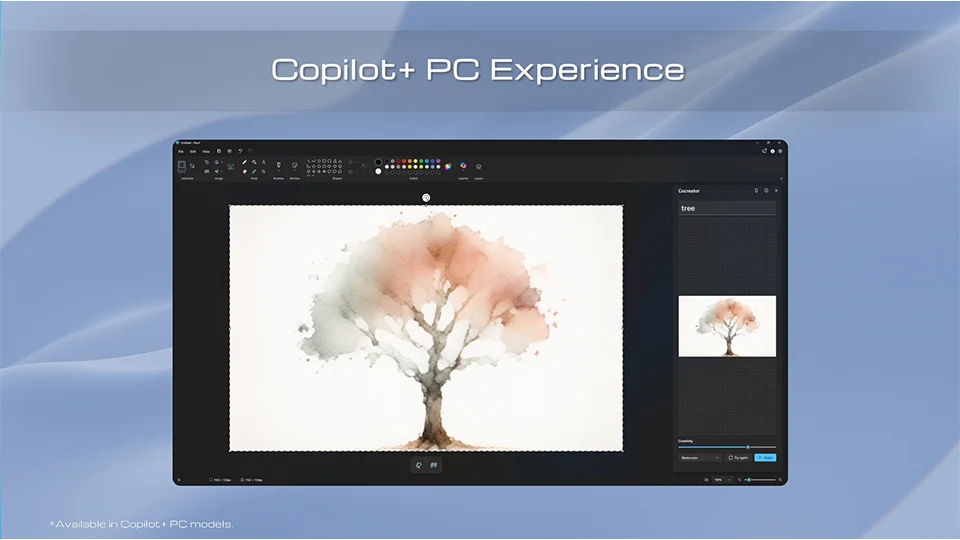The height and width of the screenshot is (540, 960).
Task: Click the Redo arrow
Action: coord(250,151)
